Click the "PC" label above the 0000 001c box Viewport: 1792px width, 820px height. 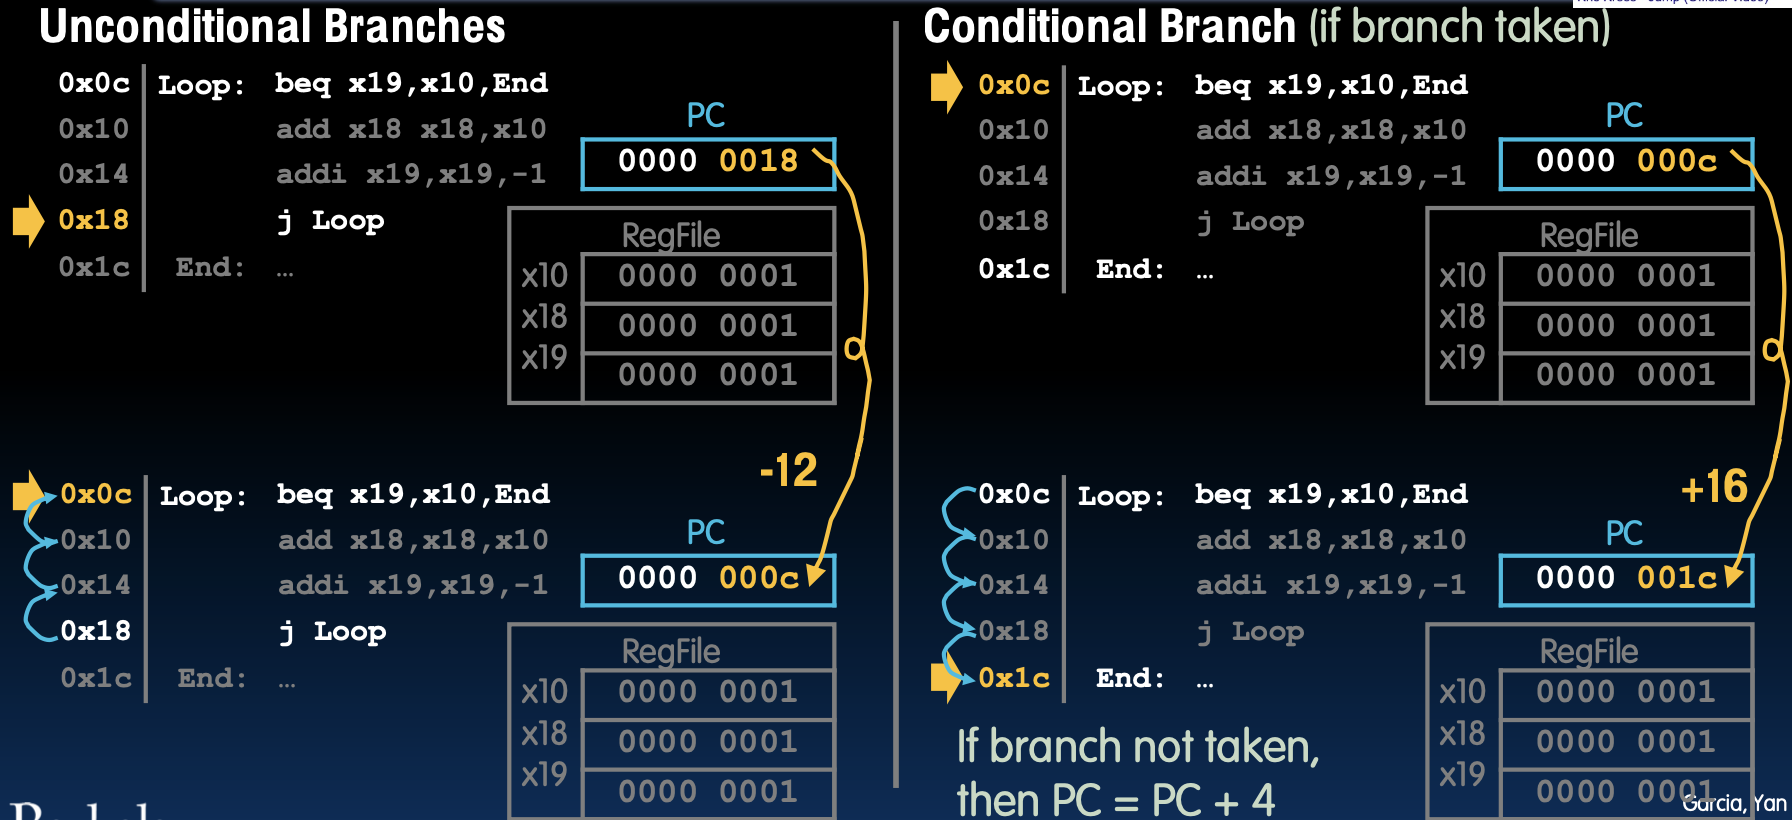pos(1624,533)
